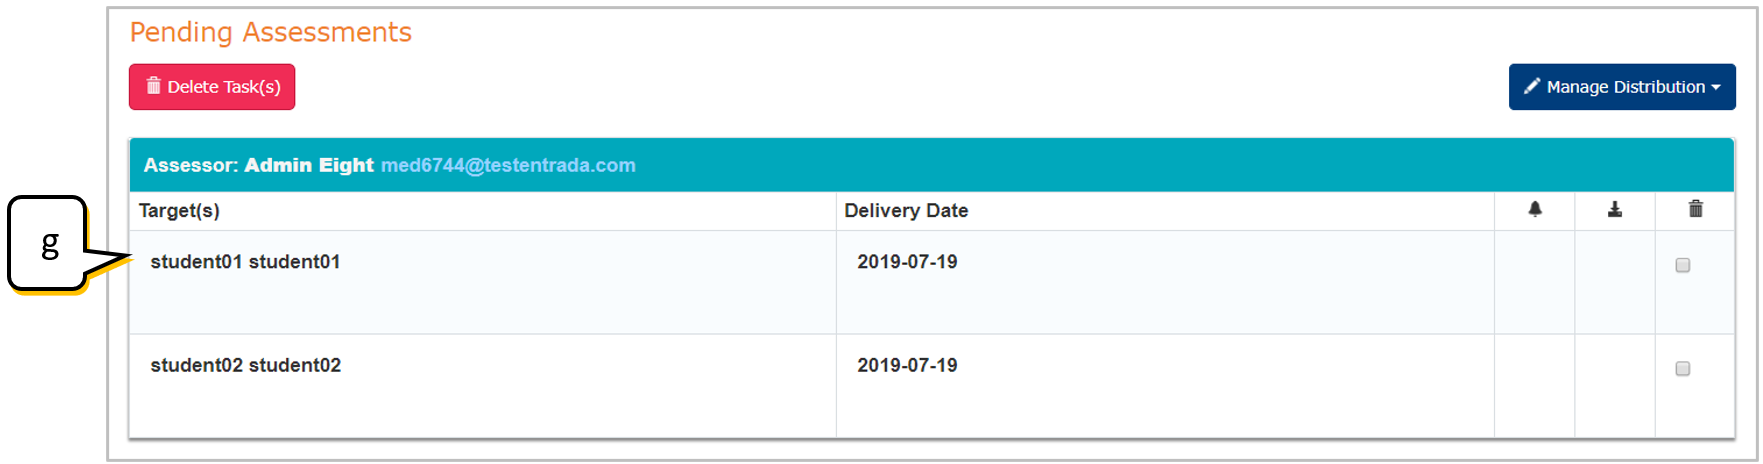Click the pencil icon on Manage Distribution

(1531, 87)
